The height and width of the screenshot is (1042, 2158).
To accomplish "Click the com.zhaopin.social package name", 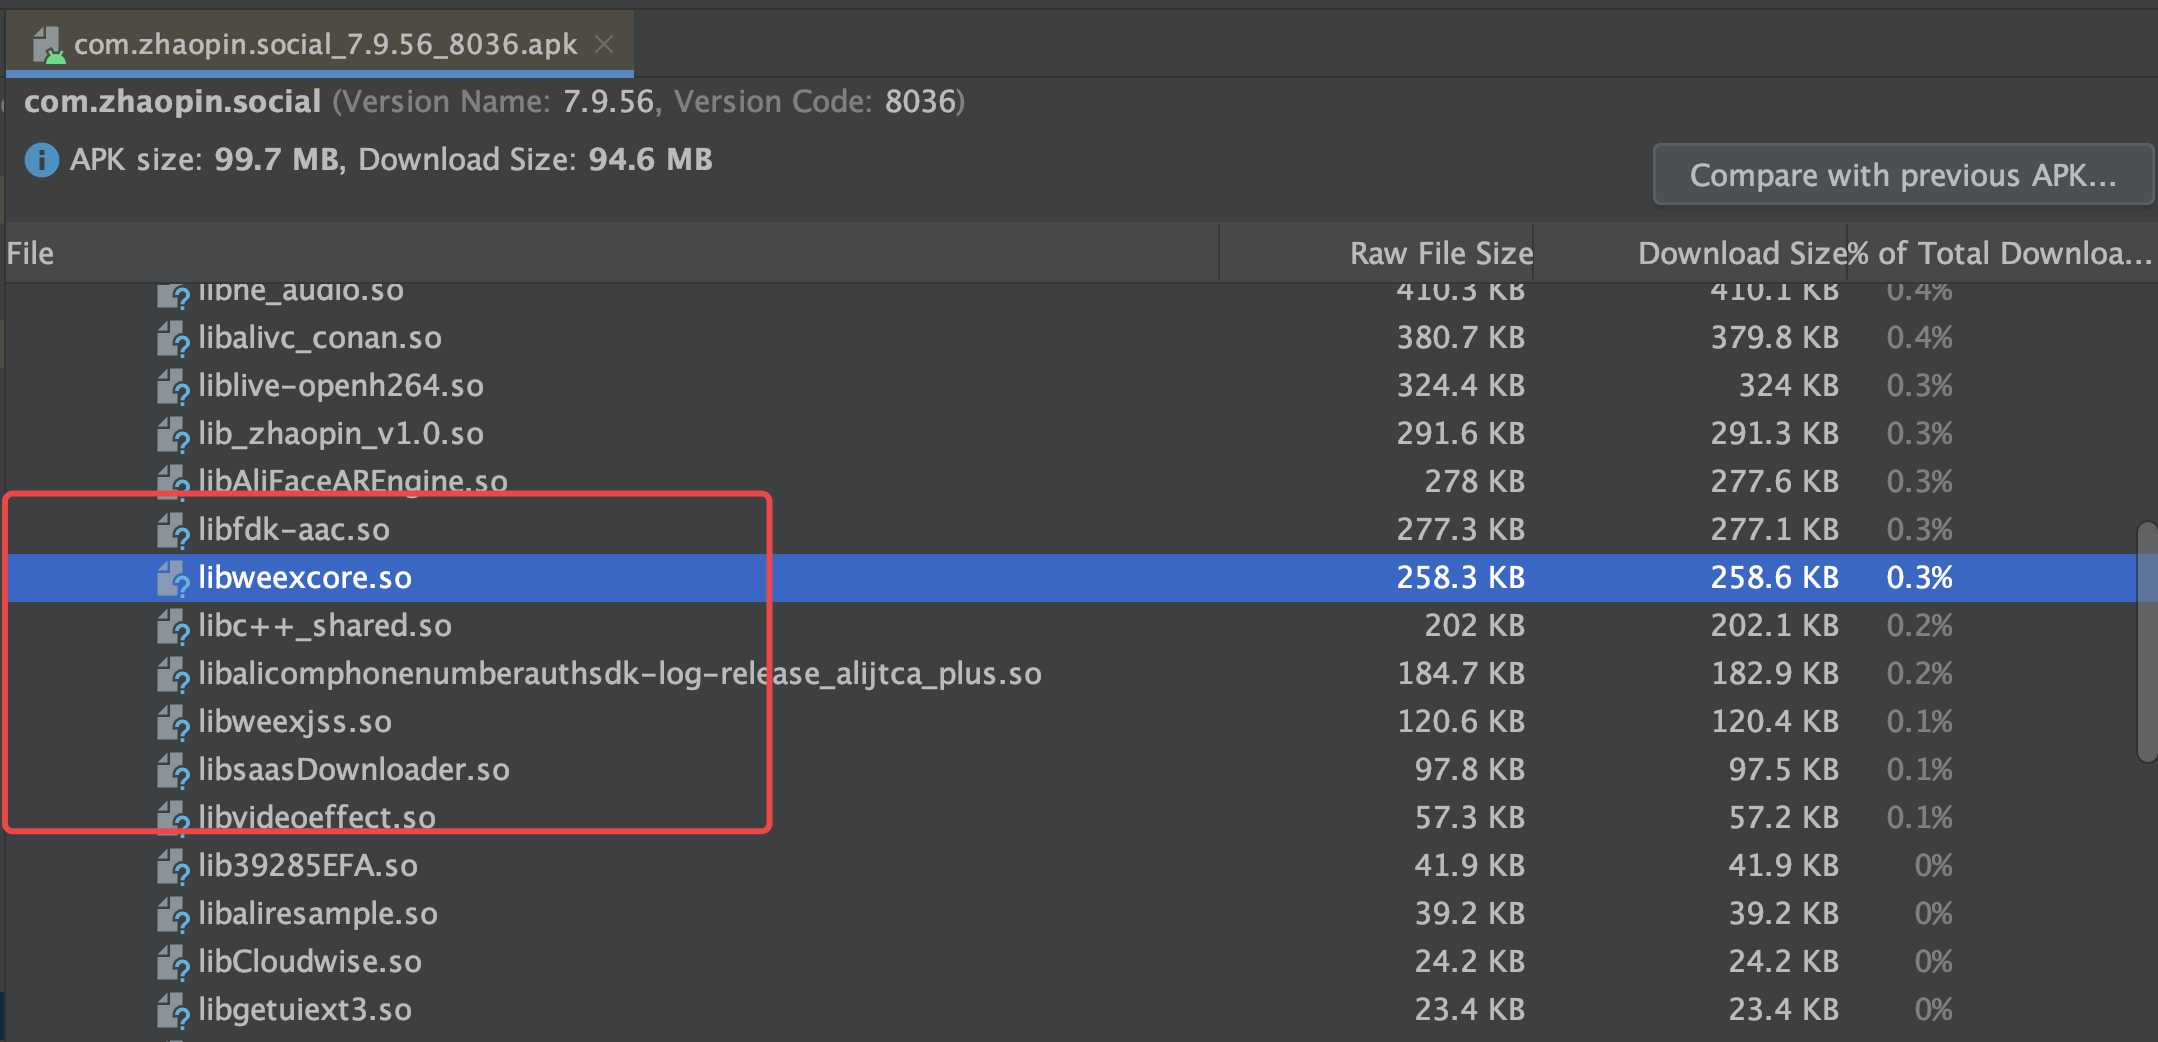I will click(x=172, y=102).
